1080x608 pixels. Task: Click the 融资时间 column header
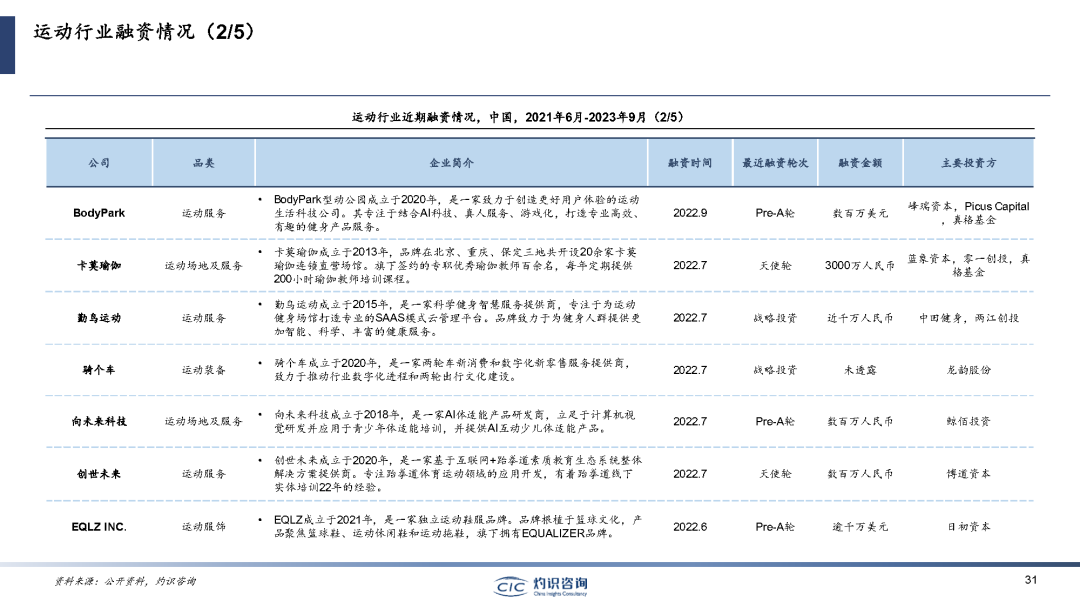point(689,163)
